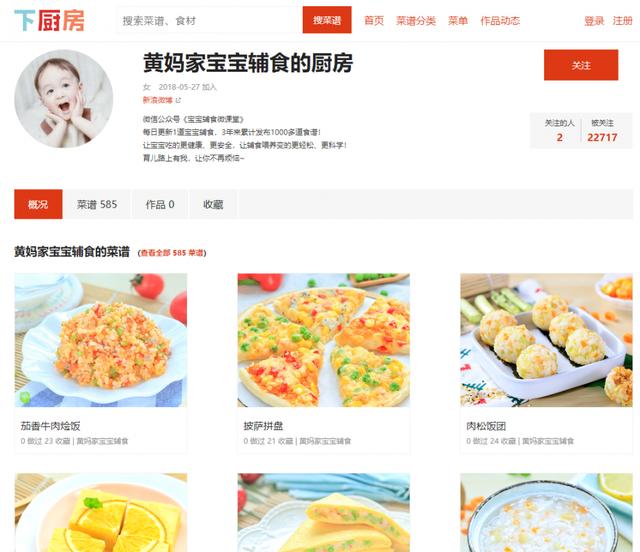The width and height of the screenshot is (640, 552).
Task: Open the 披萨拼盘 recipe image
Action: click(x=324, y=340)
